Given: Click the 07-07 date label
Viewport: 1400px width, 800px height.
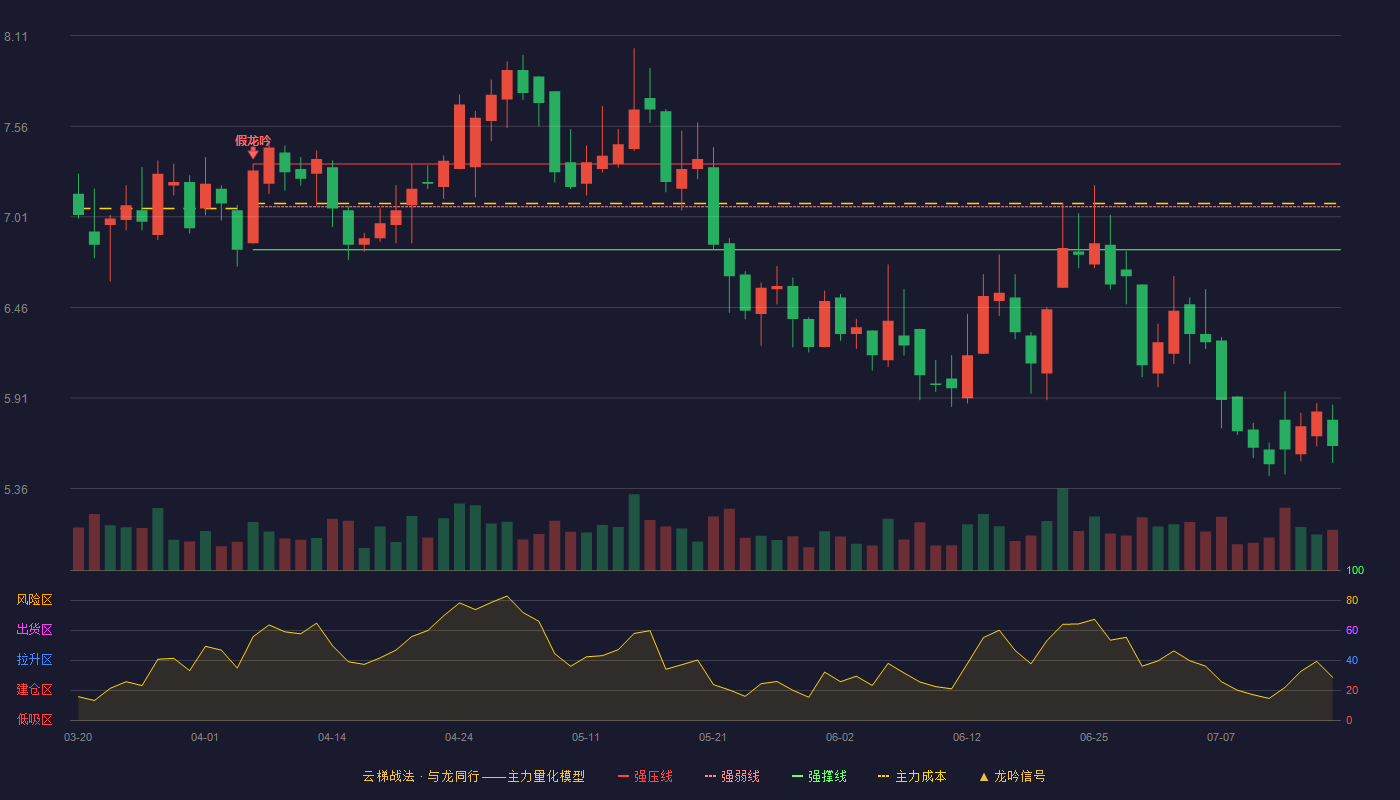Looking at the screenshot, I should (x=1221, y=737).
